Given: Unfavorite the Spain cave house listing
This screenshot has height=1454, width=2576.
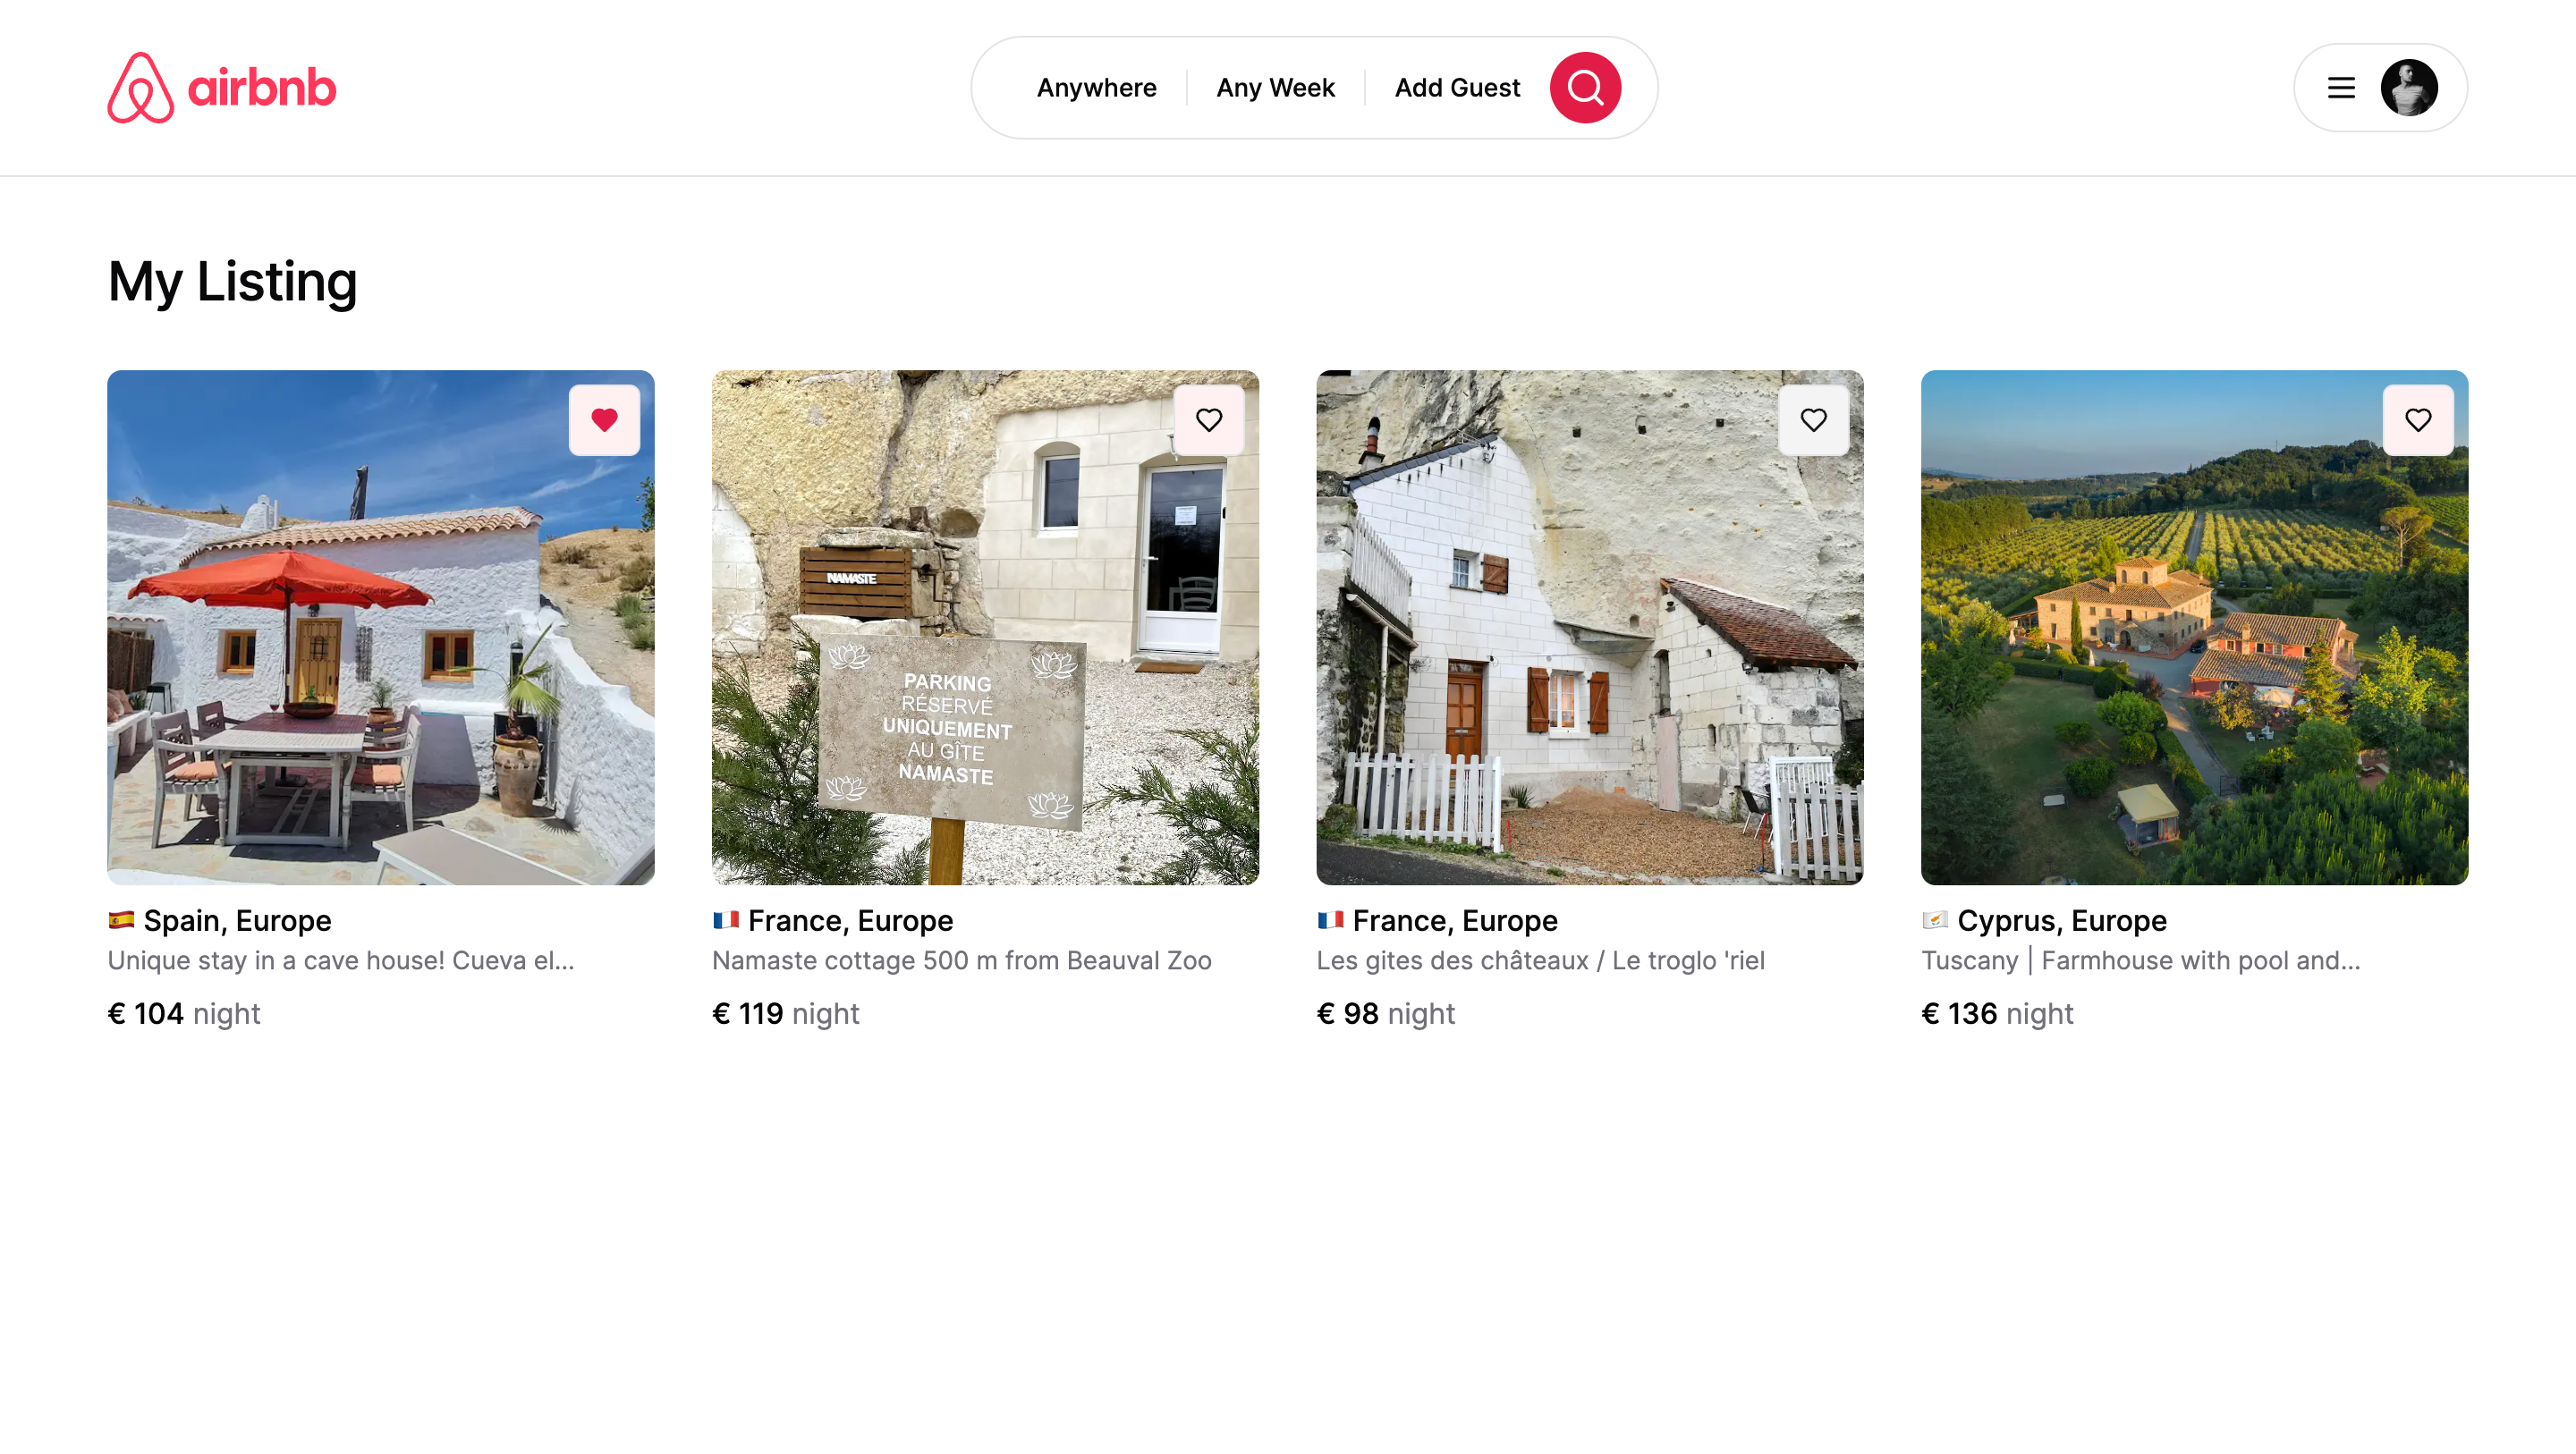Looking at the screenshot, I should tap(604, 420).
